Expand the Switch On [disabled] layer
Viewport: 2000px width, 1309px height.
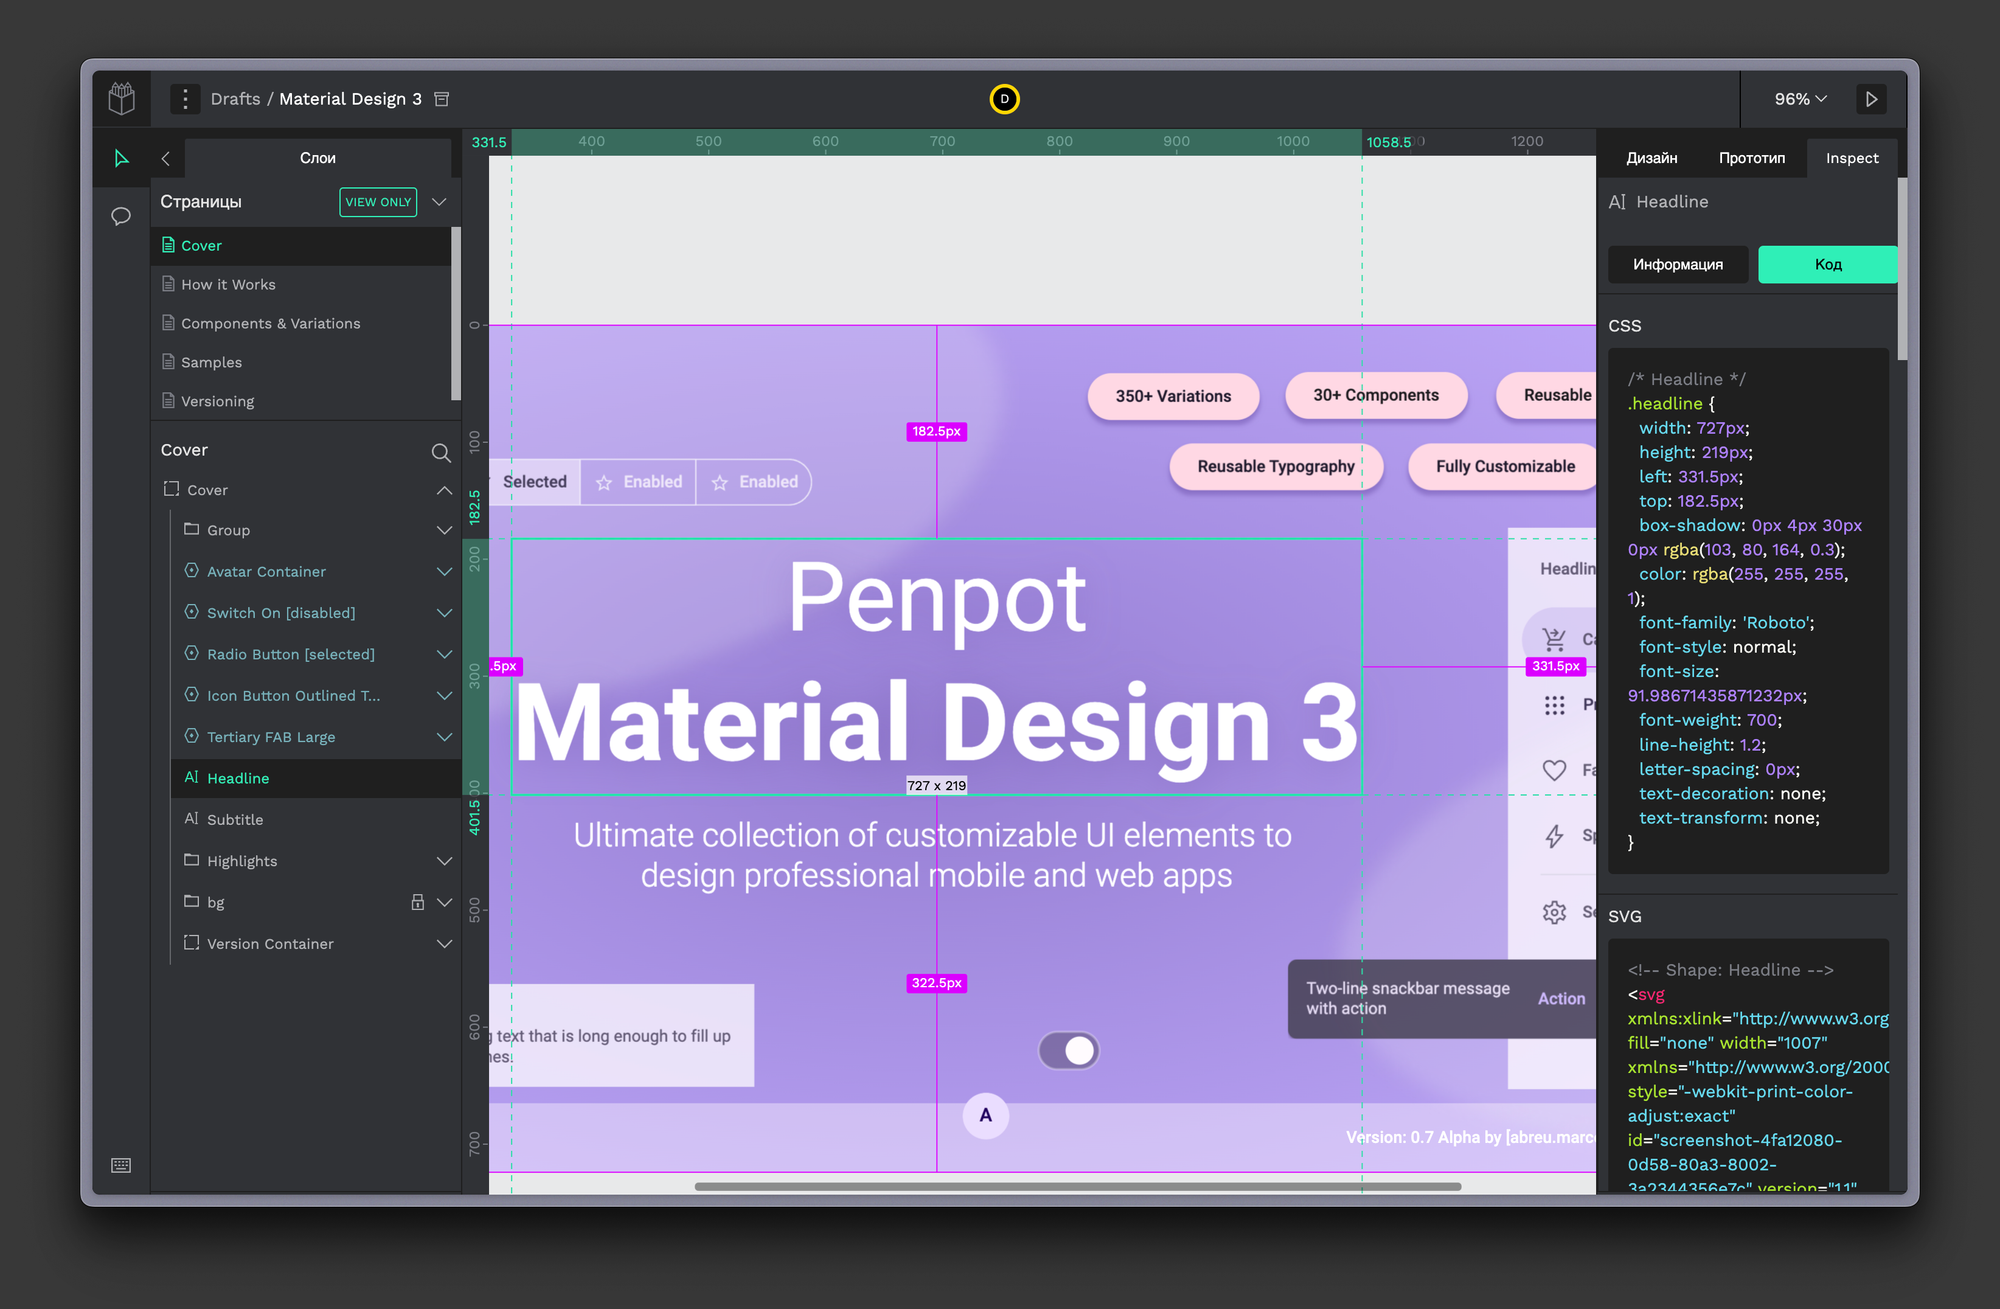click(444, 612)
